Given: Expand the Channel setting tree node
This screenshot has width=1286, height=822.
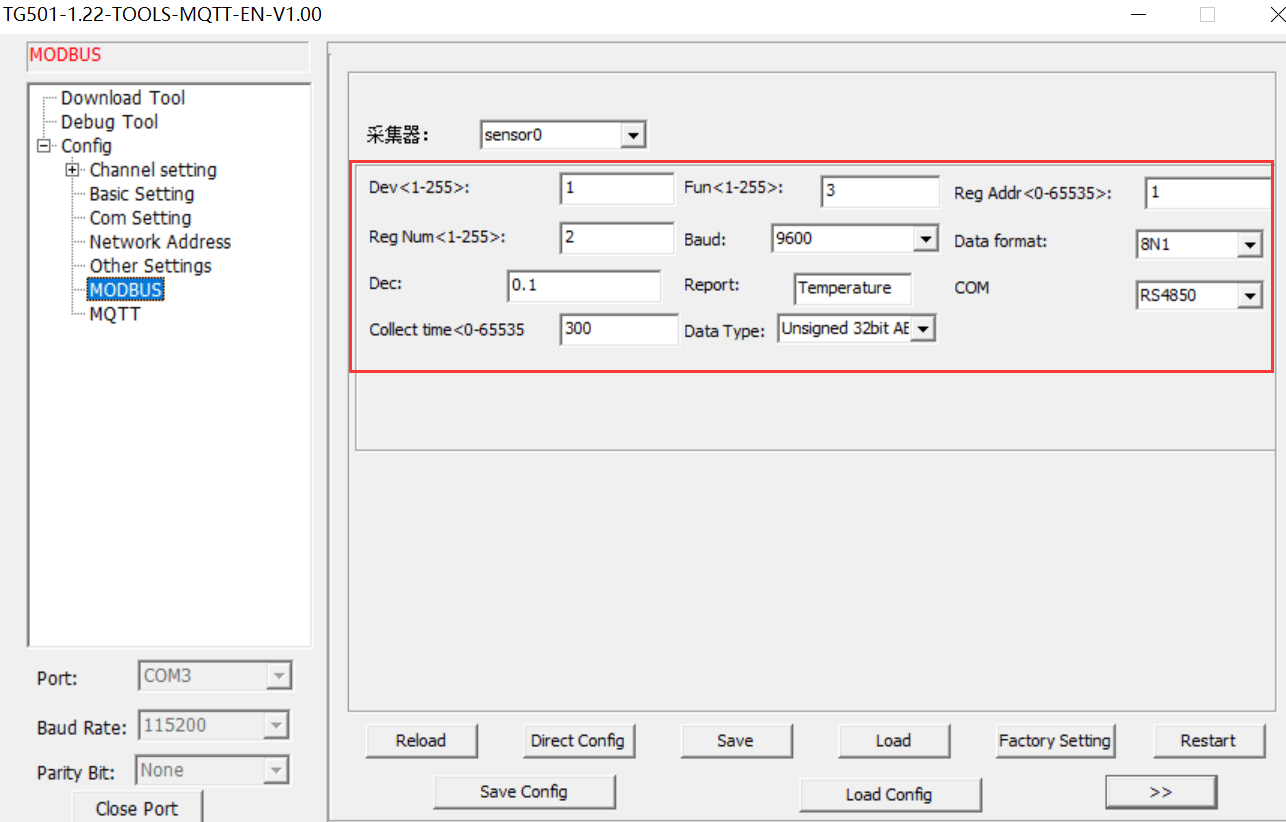Looking at the screenshot, I should pyautogui.click(x=71, y=170).
